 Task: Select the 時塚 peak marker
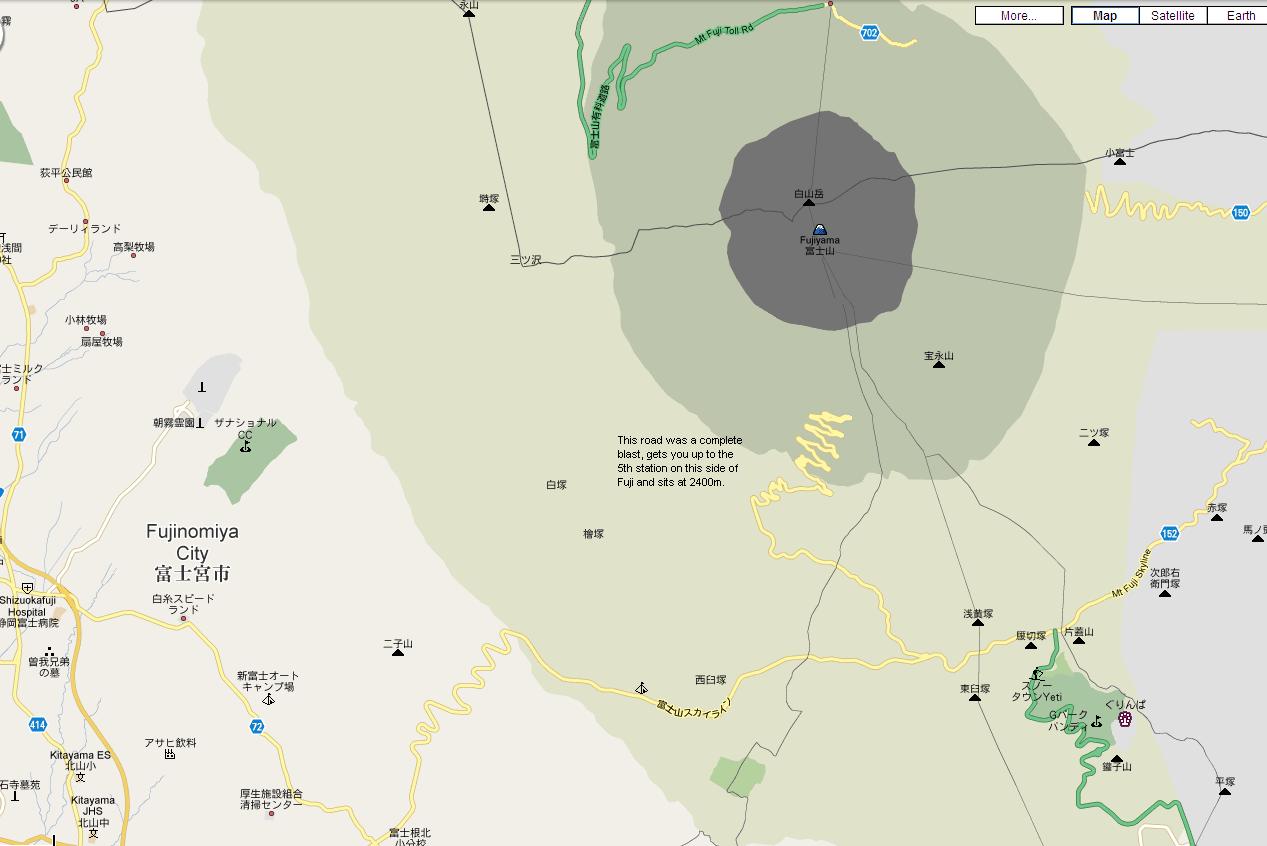coord(489,208)
